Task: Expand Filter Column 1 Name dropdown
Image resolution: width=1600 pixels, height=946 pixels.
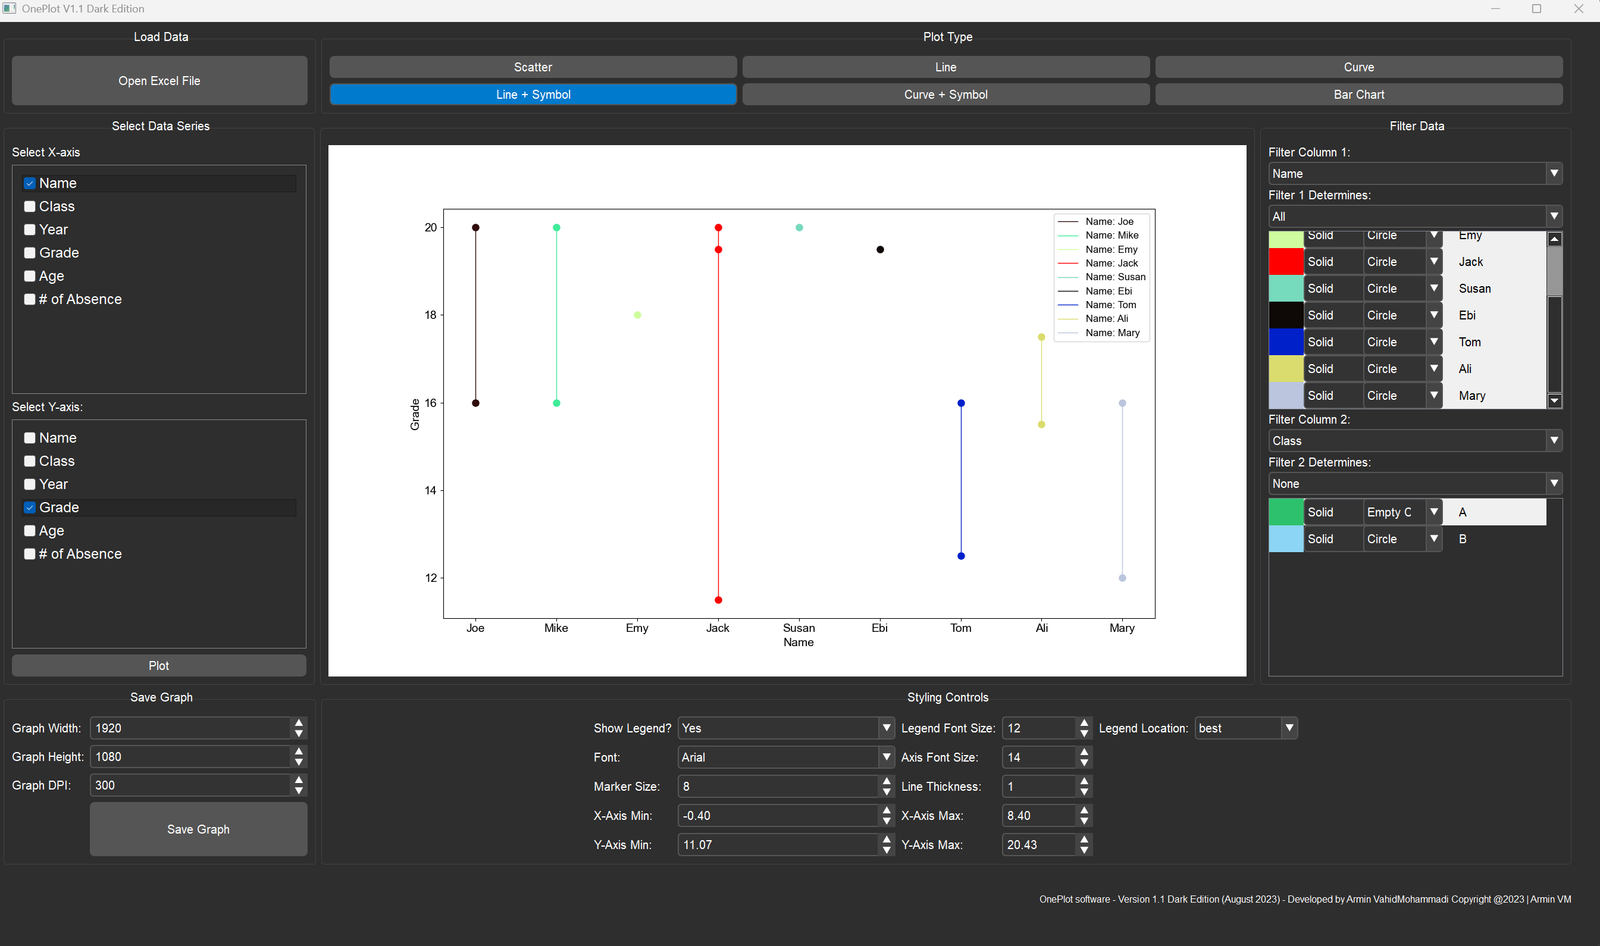Action: point(1553,174)
